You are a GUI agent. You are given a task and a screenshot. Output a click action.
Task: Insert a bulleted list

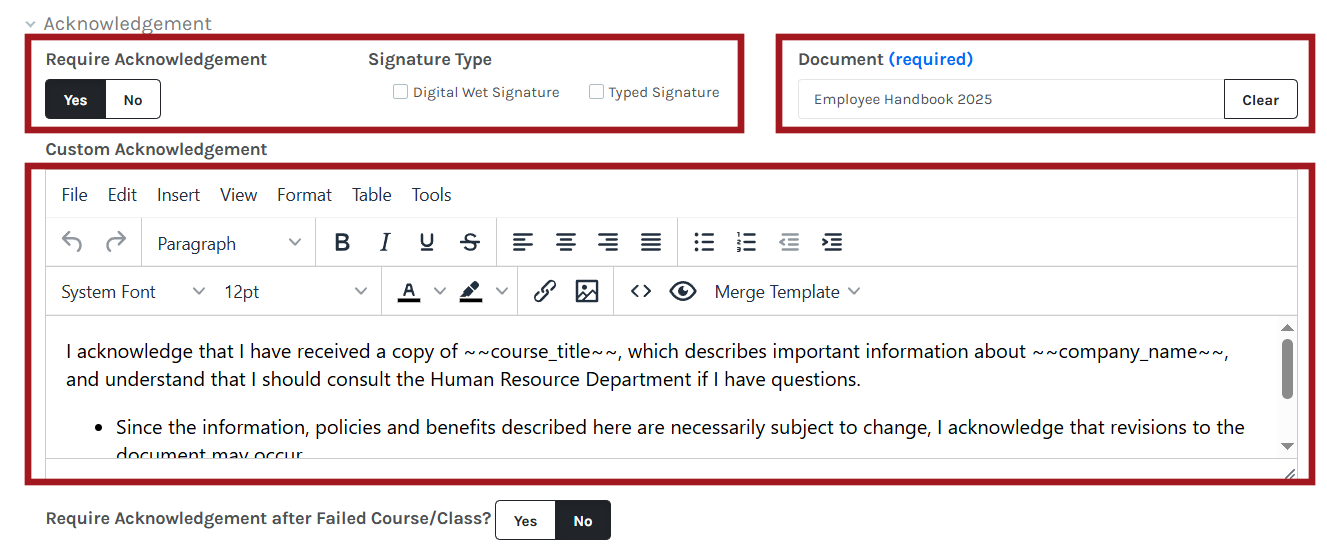pos(704,242)
